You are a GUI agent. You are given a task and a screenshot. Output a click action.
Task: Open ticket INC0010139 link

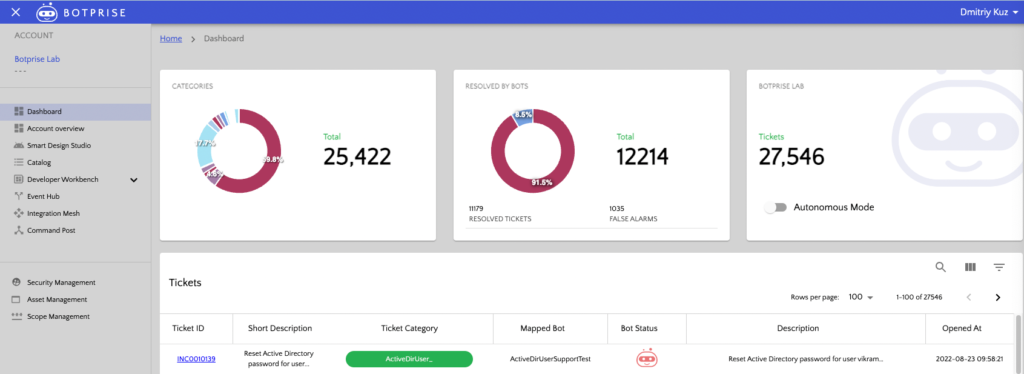[196, 359]
